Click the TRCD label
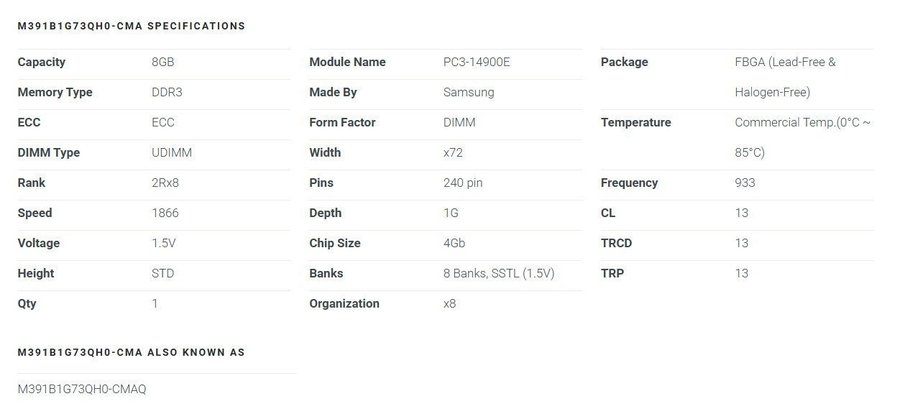This screenshot has width=900, height=419. click(x=616, y=243)
